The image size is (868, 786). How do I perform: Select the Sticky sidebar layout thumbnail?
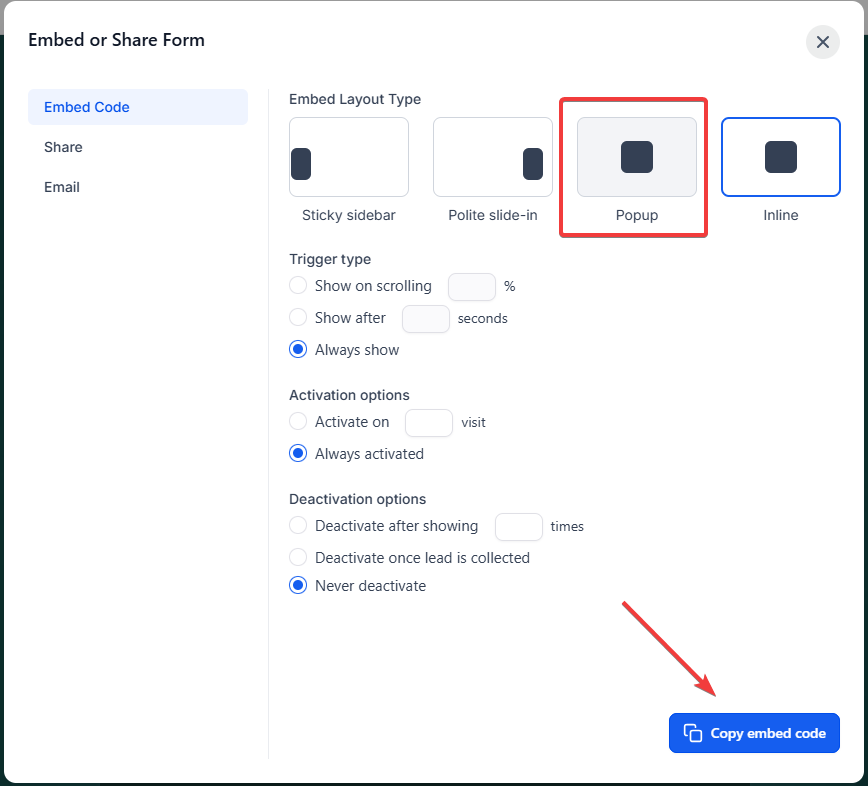click(349, 157)
